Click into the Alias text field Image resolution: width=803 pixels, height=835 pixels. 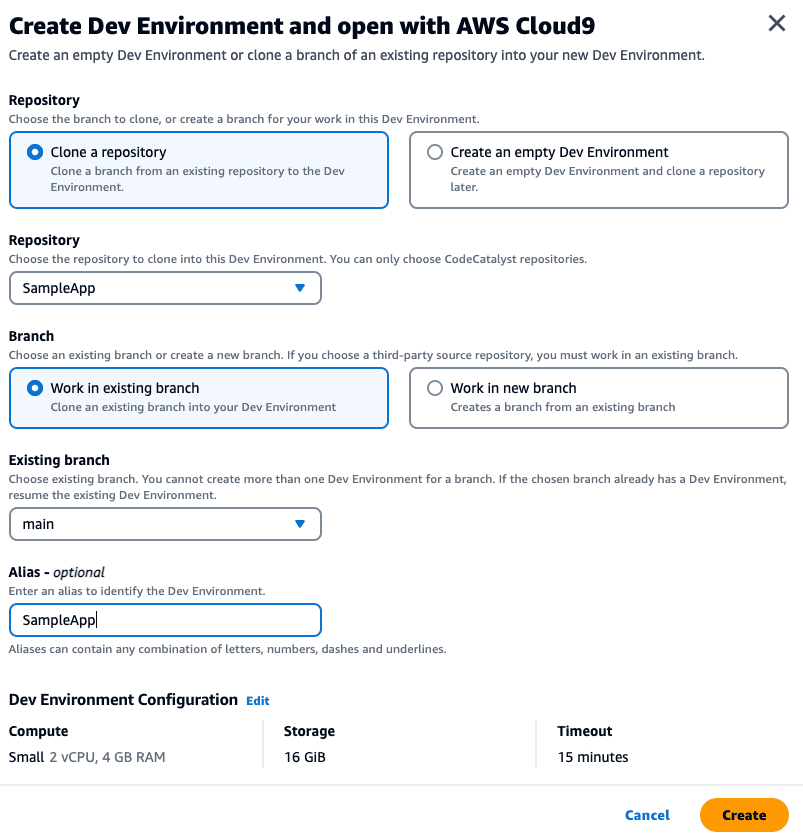[x=165, y=620]
